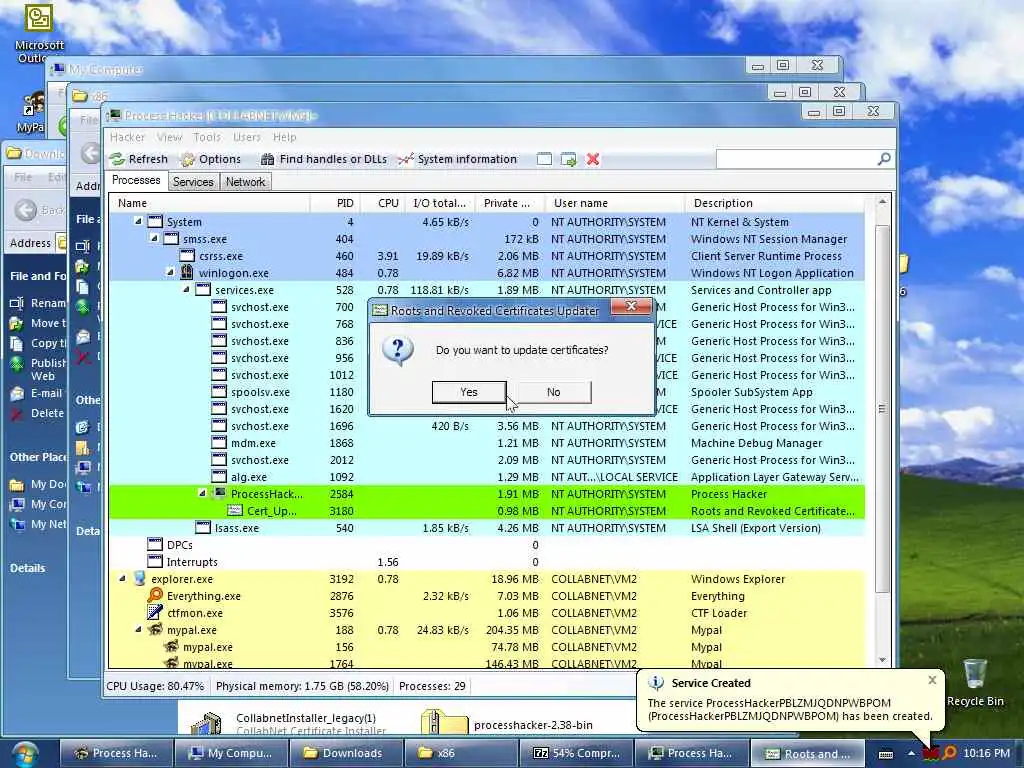1024x768 pixels.
Task: Switch to Downloads taskbar button
Action: [345, 753]
